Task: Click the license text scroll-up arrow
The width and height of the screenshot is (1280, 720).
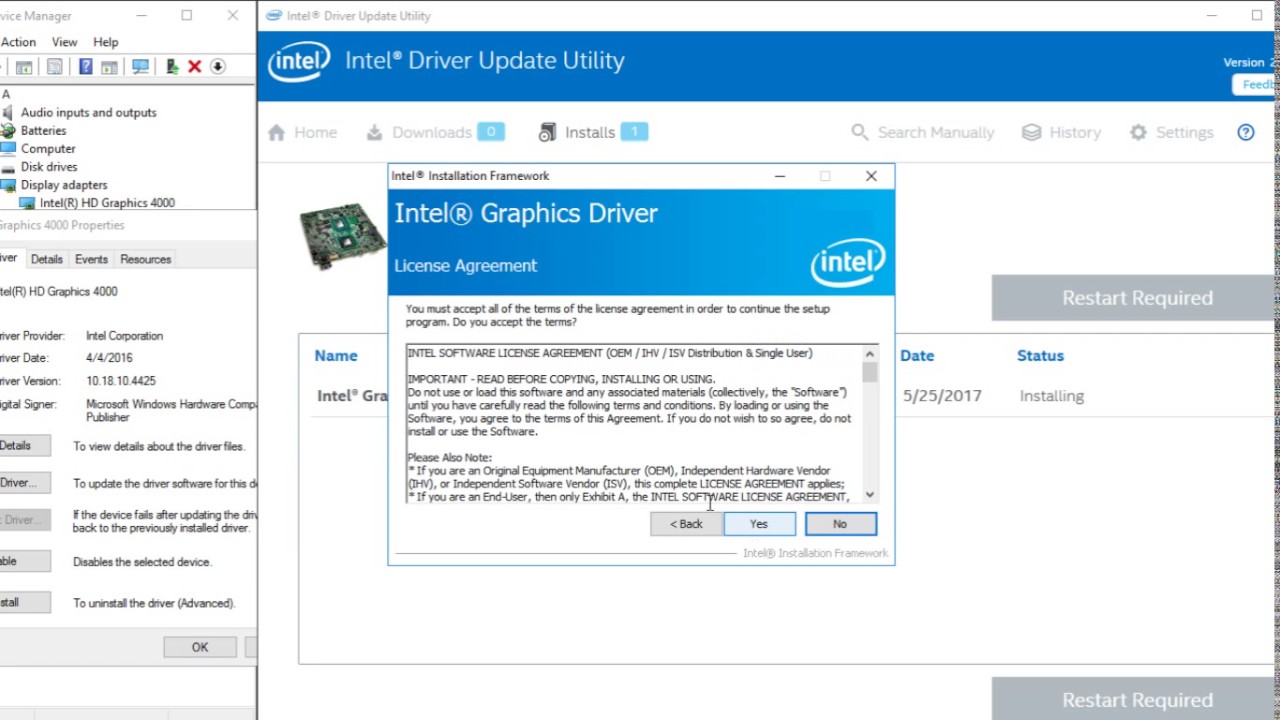Action: (x=869, y=354)
